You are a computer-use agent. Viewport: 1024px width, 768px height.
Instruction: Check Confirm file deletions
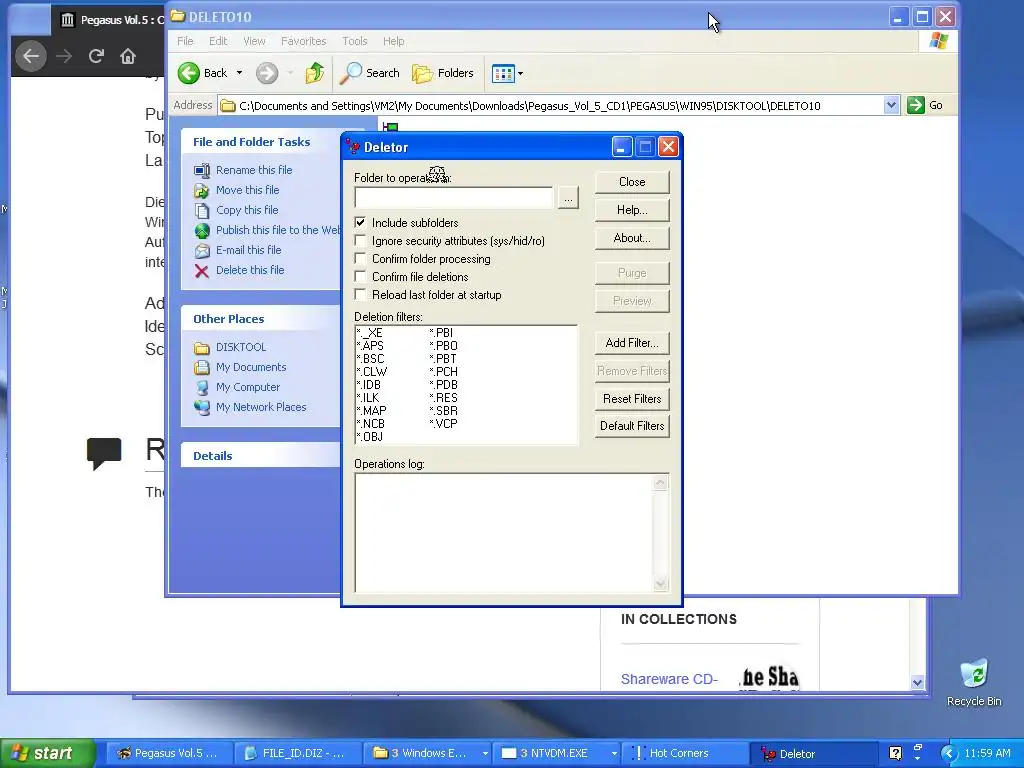pyautogui.click(x=360, y=277)
